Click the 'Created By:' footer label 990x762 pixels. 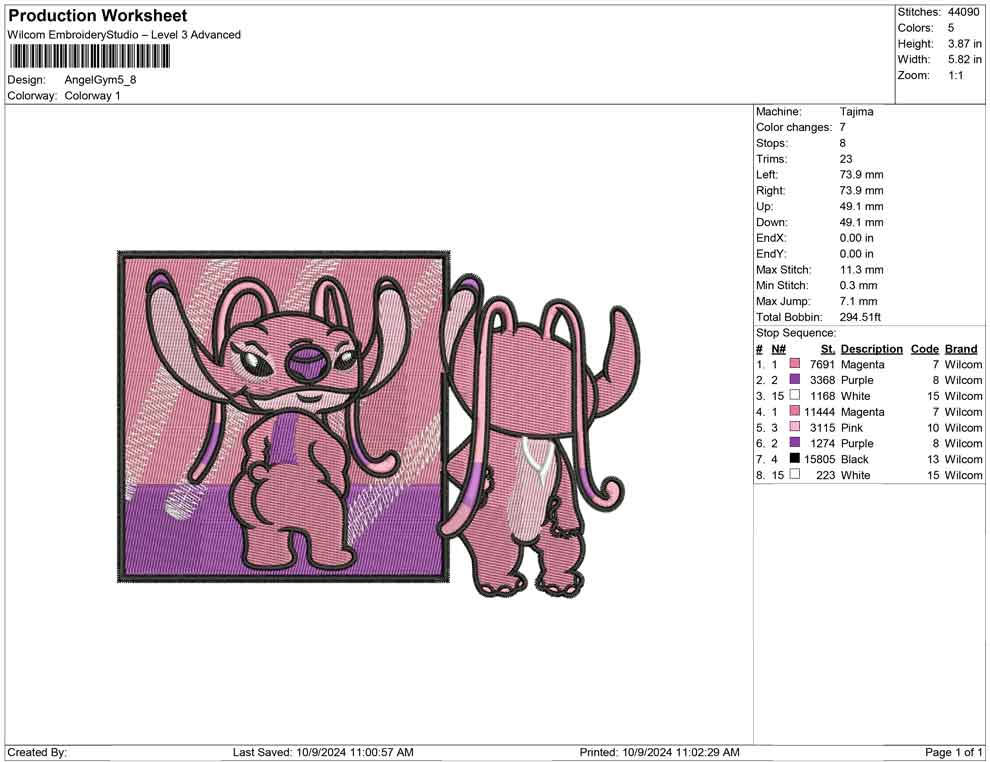pyautogui.click(x=37, y=752)
